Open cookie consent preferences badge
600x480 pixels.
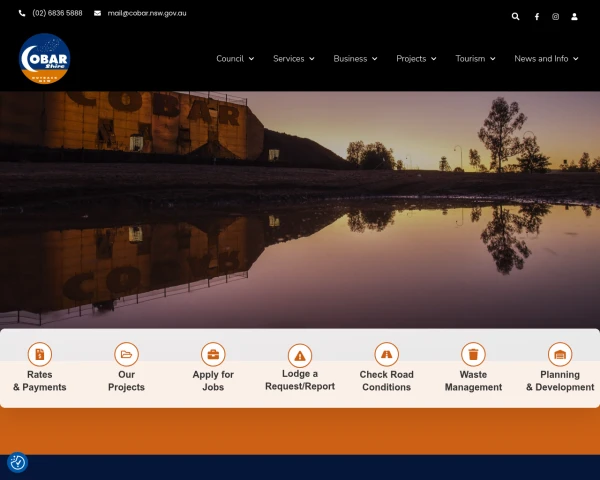(17, 462)
